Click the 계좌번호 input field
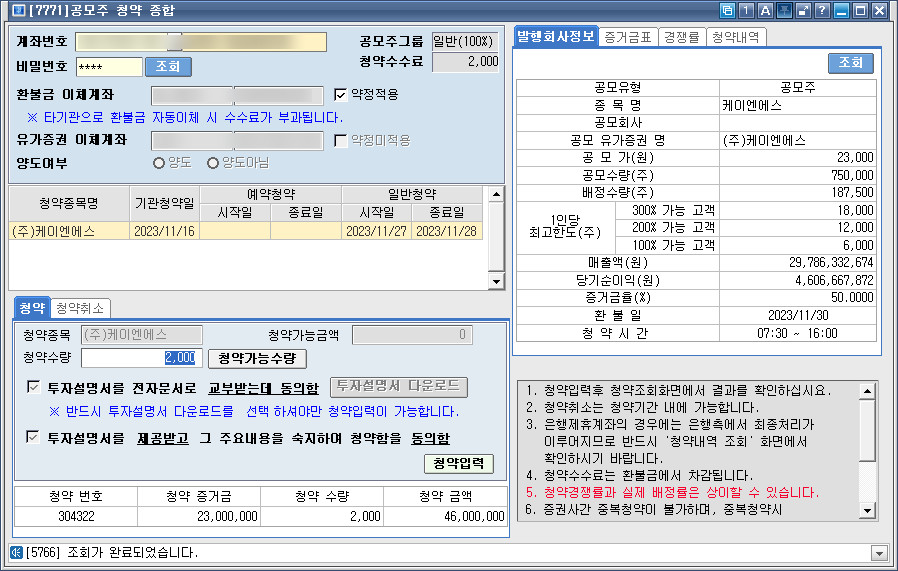Viewport: 898px width, 571px height. [201, 42]
